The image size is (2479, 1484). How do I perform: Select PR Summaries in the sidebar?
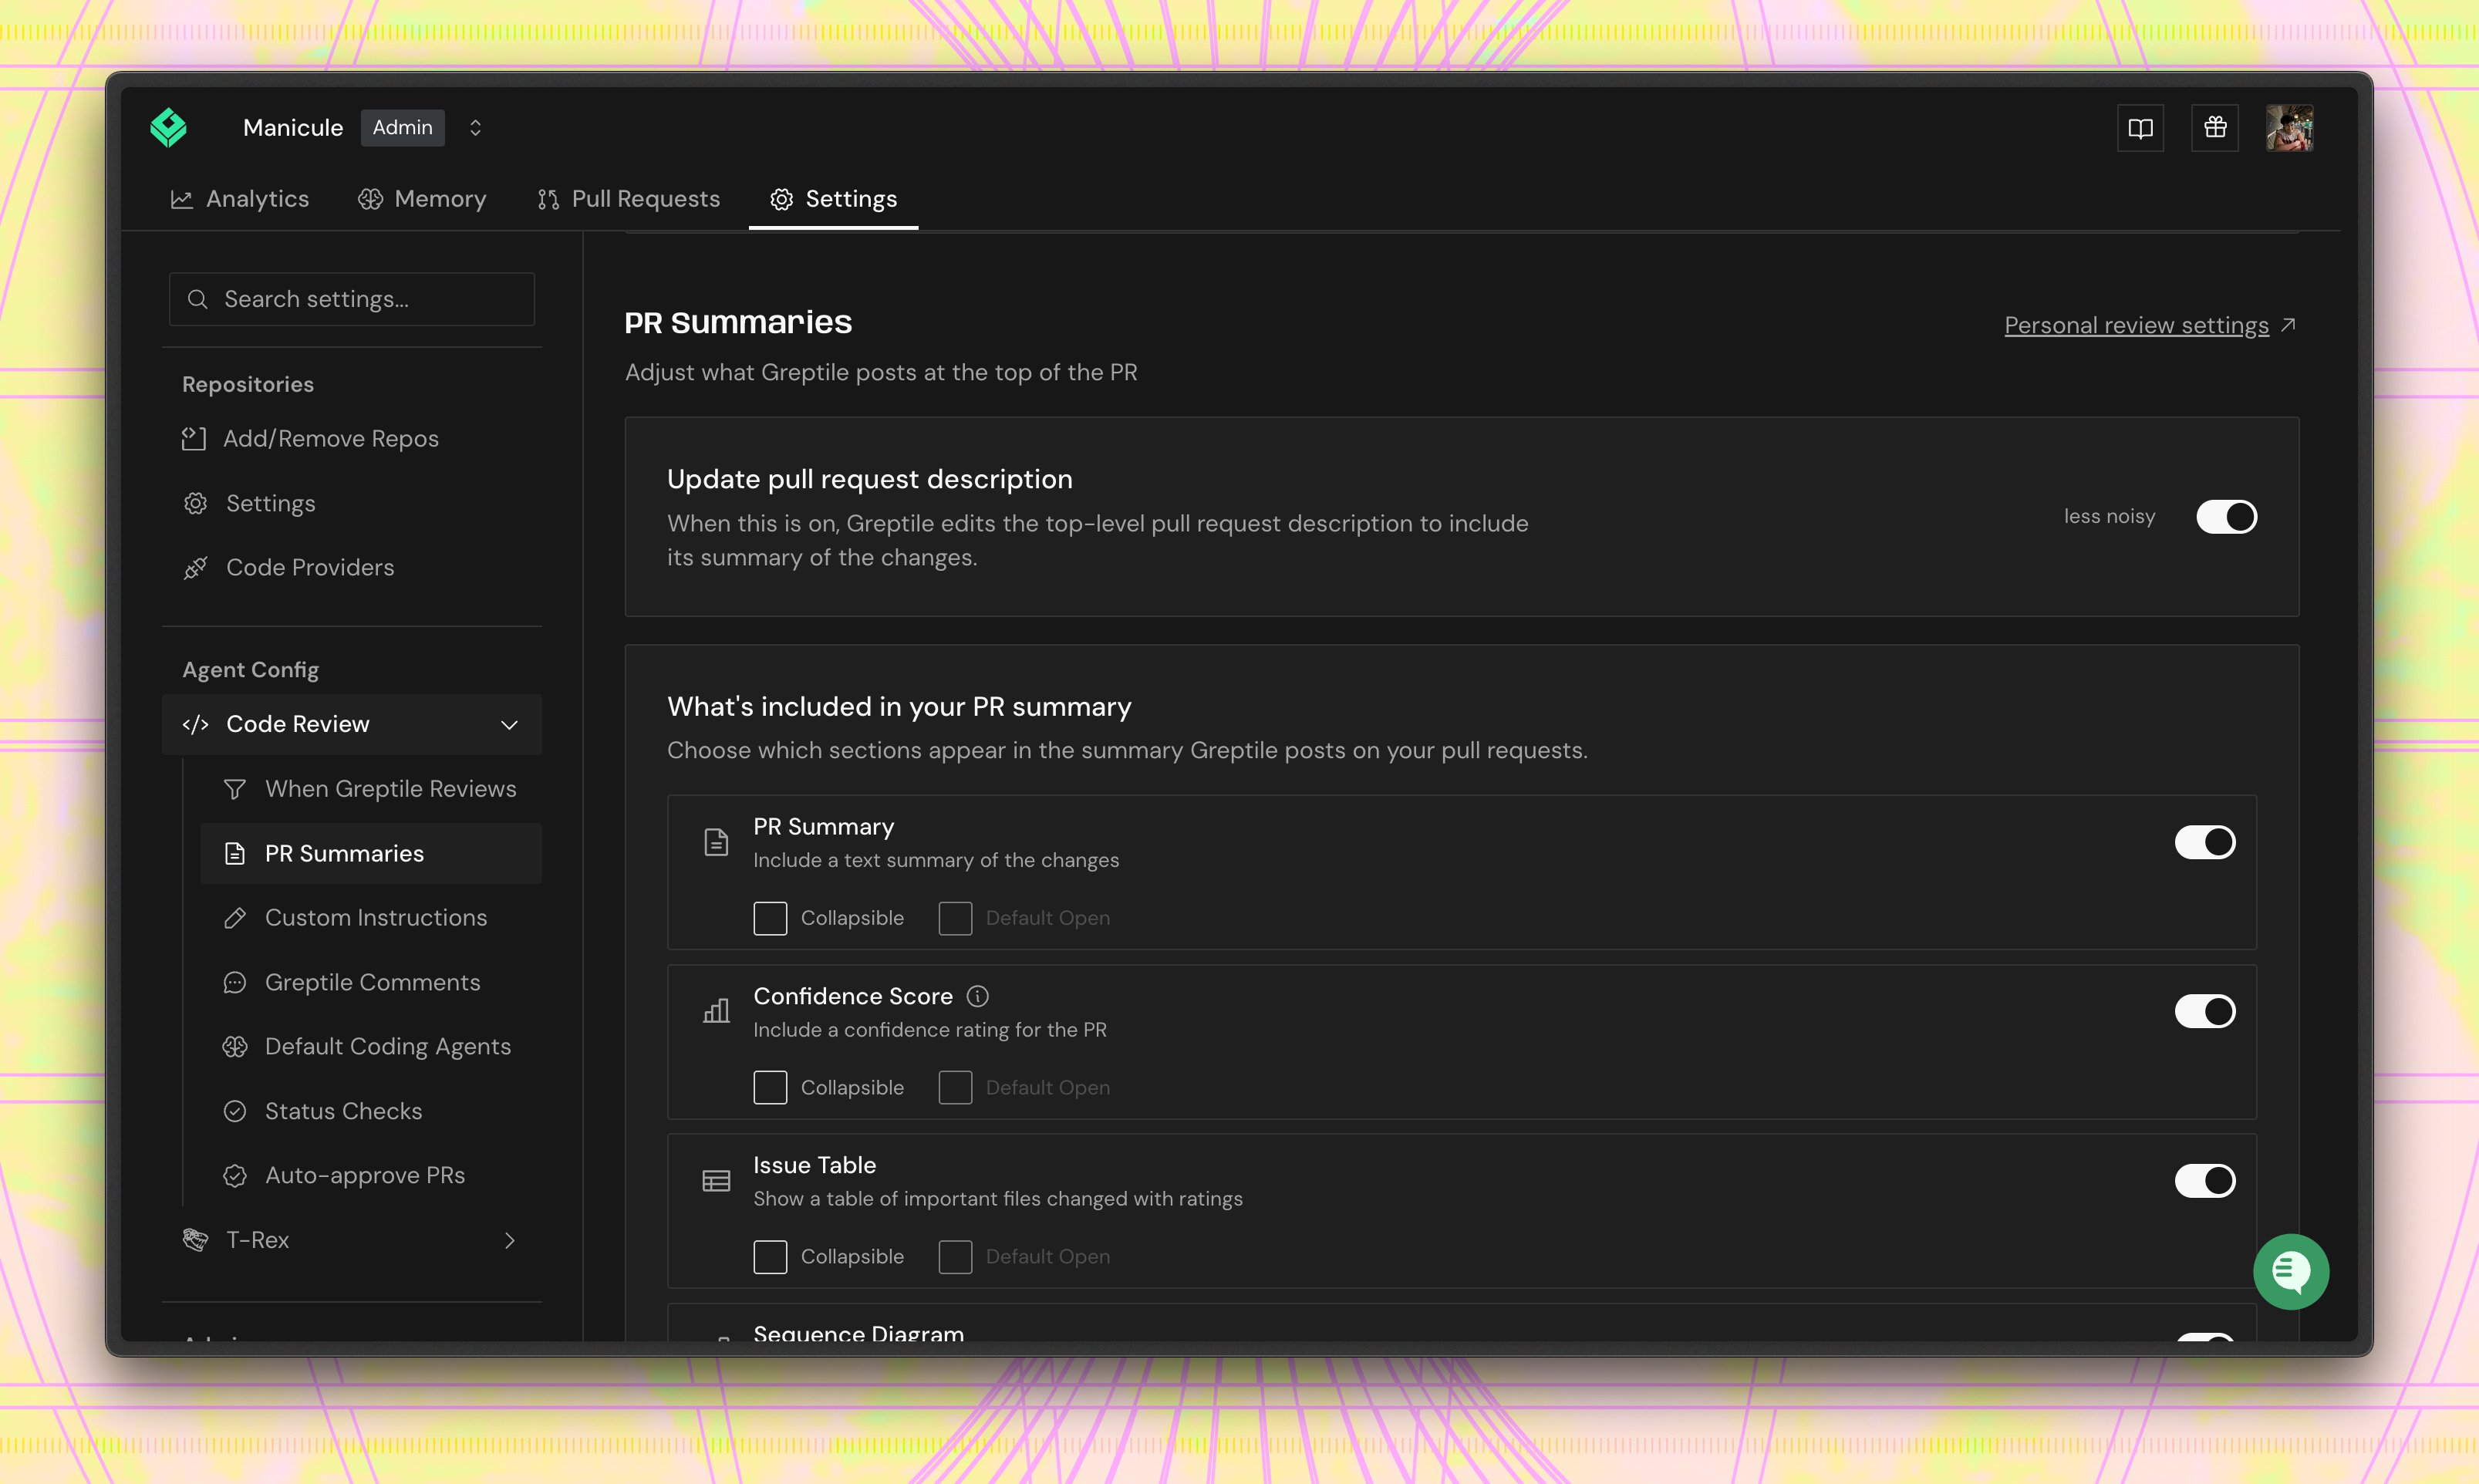coord(371,853)
